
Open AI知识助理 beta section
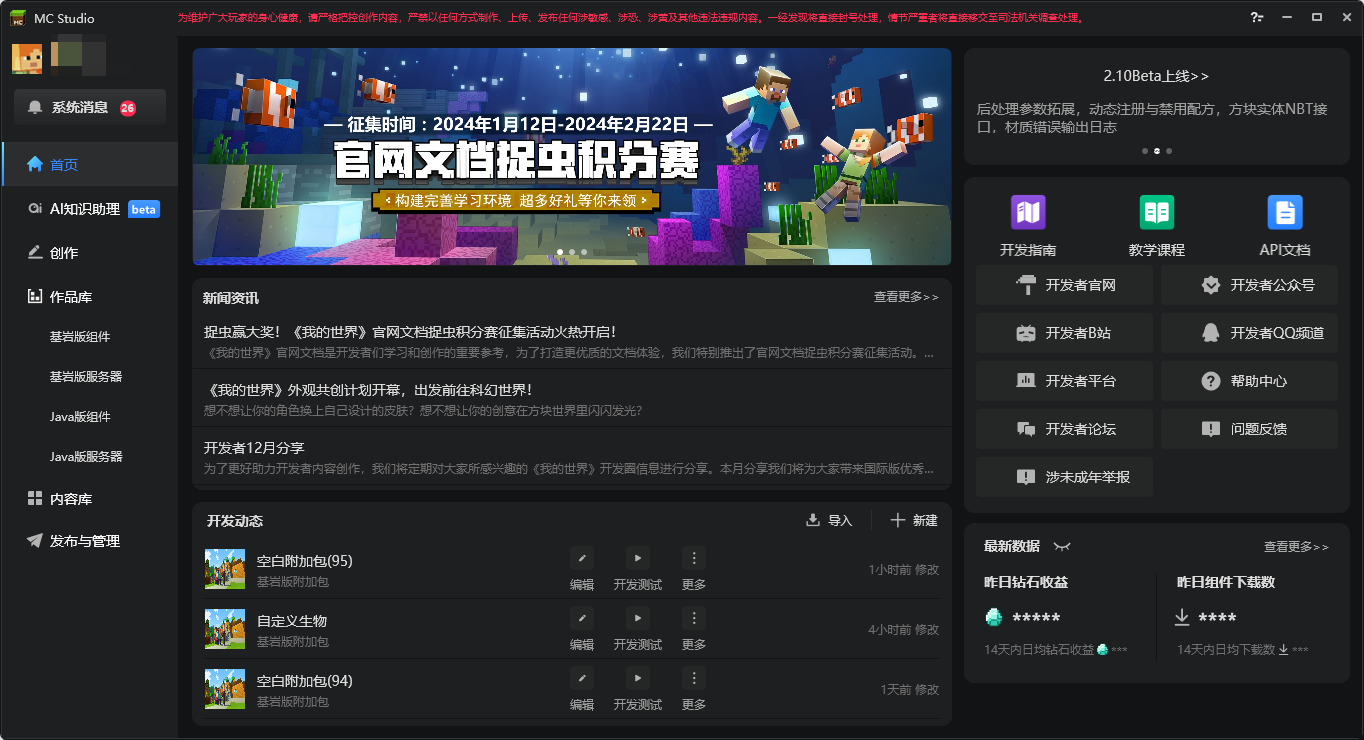89,209
